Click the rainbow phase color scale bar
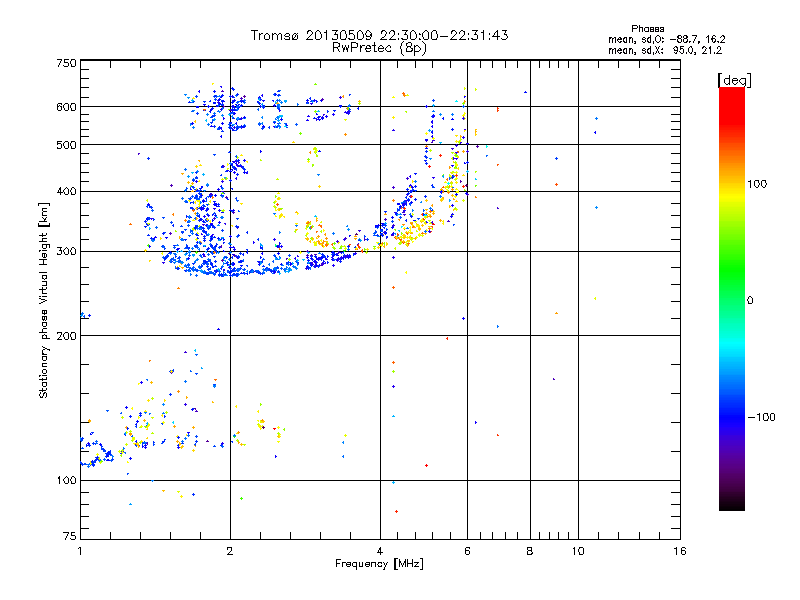800x600 pixels. point(732,299)
